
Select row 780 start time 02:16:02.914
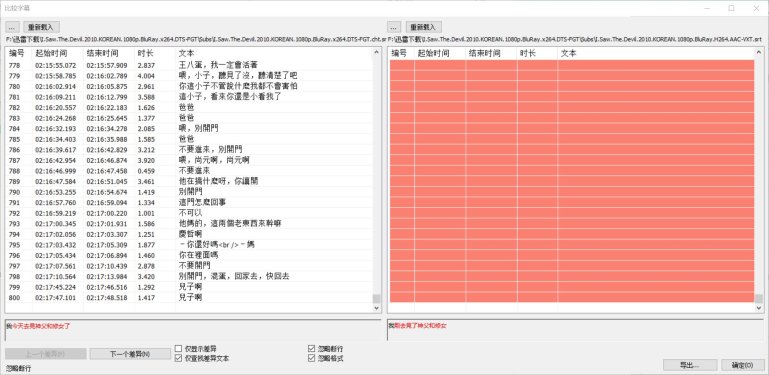click(55, 86)
